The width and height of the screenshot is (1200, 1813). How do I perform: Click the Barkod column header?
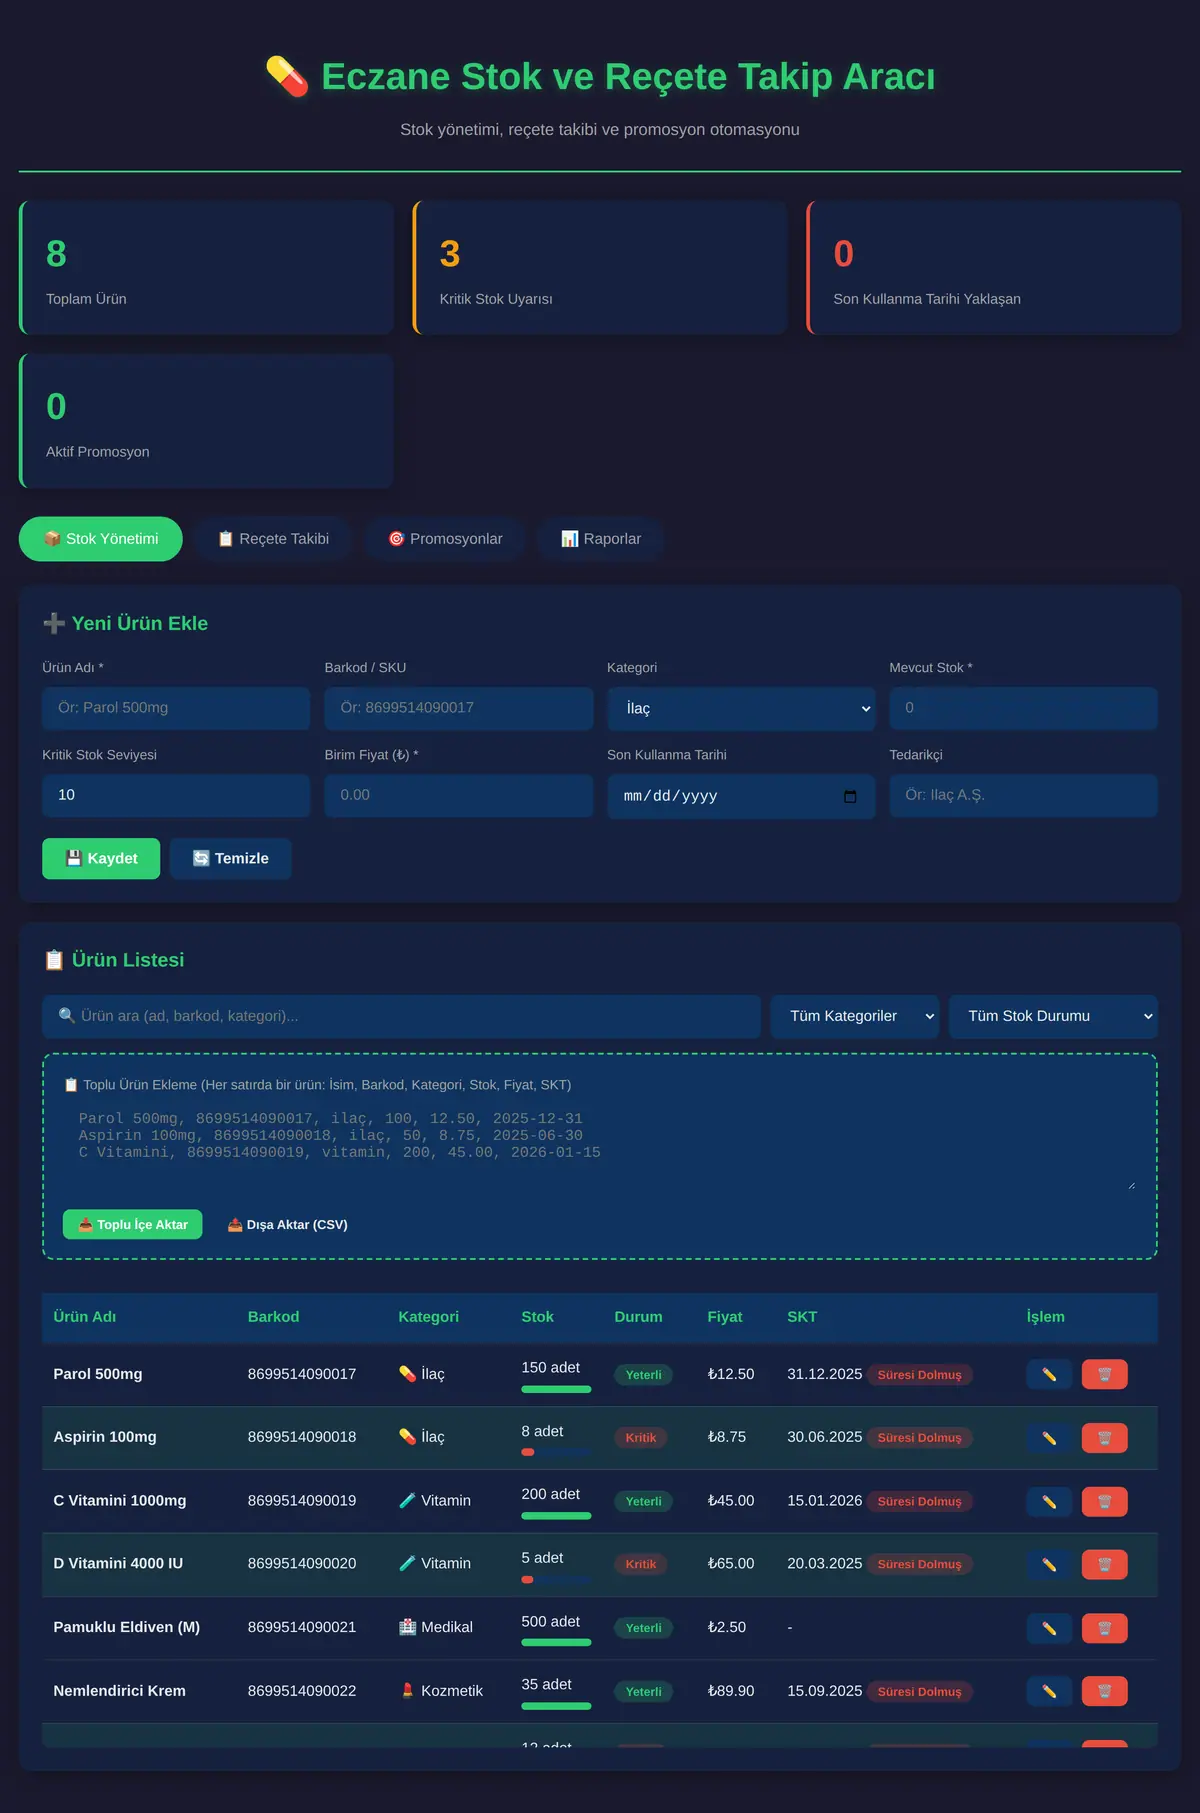tap(273, 1317)
